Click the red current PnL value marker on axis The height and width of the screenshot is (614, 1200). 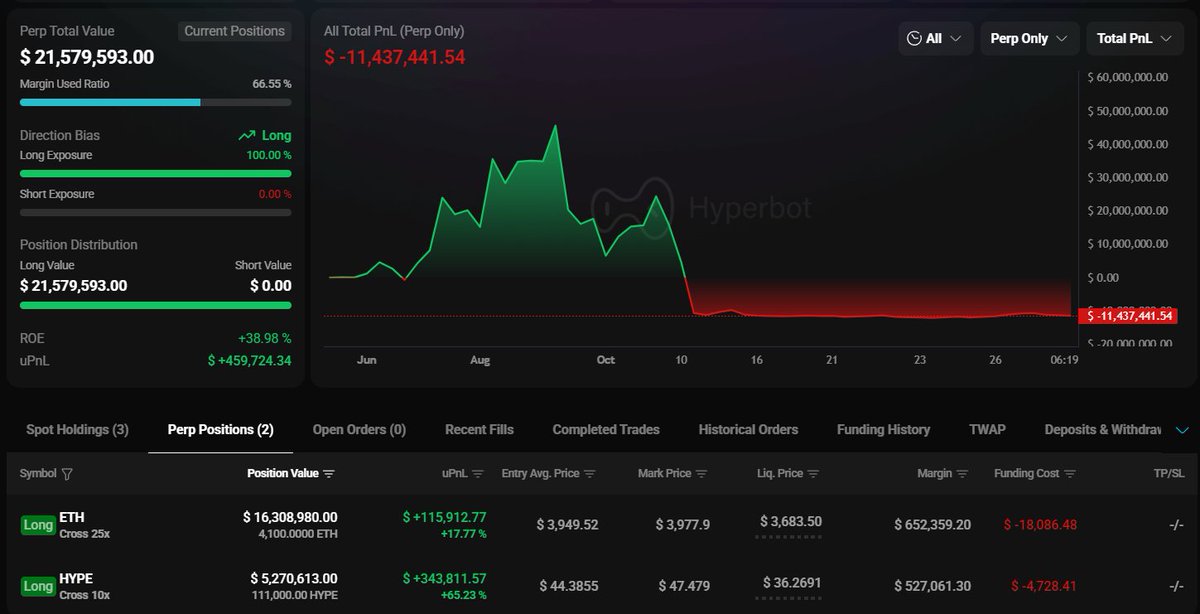(1128, 316)
